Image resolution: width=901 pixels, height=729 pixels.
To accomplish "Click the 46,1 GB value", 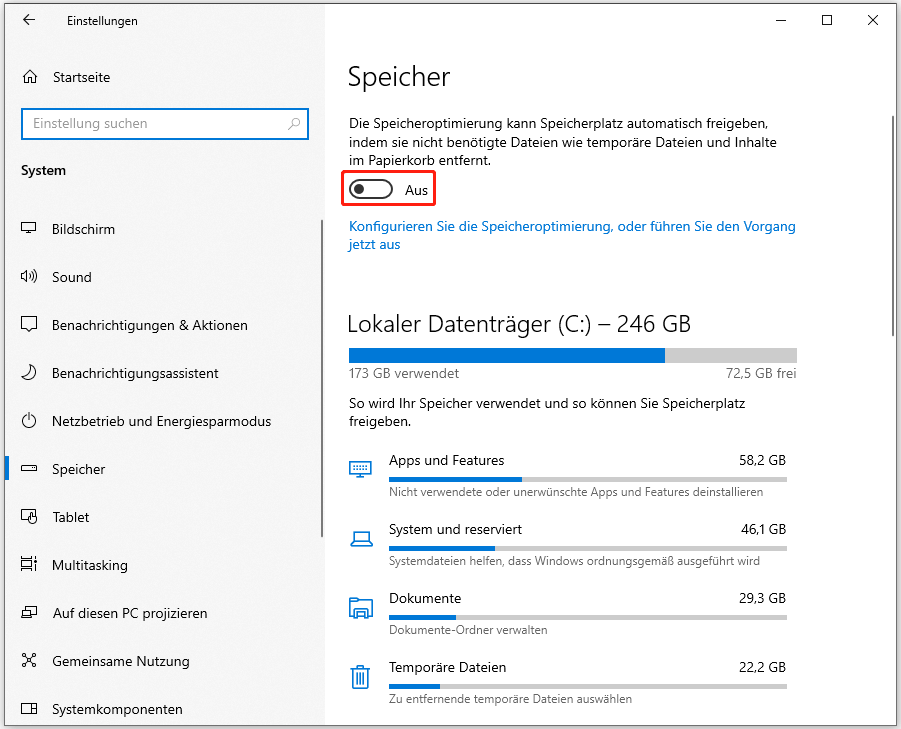I will 763,529.
